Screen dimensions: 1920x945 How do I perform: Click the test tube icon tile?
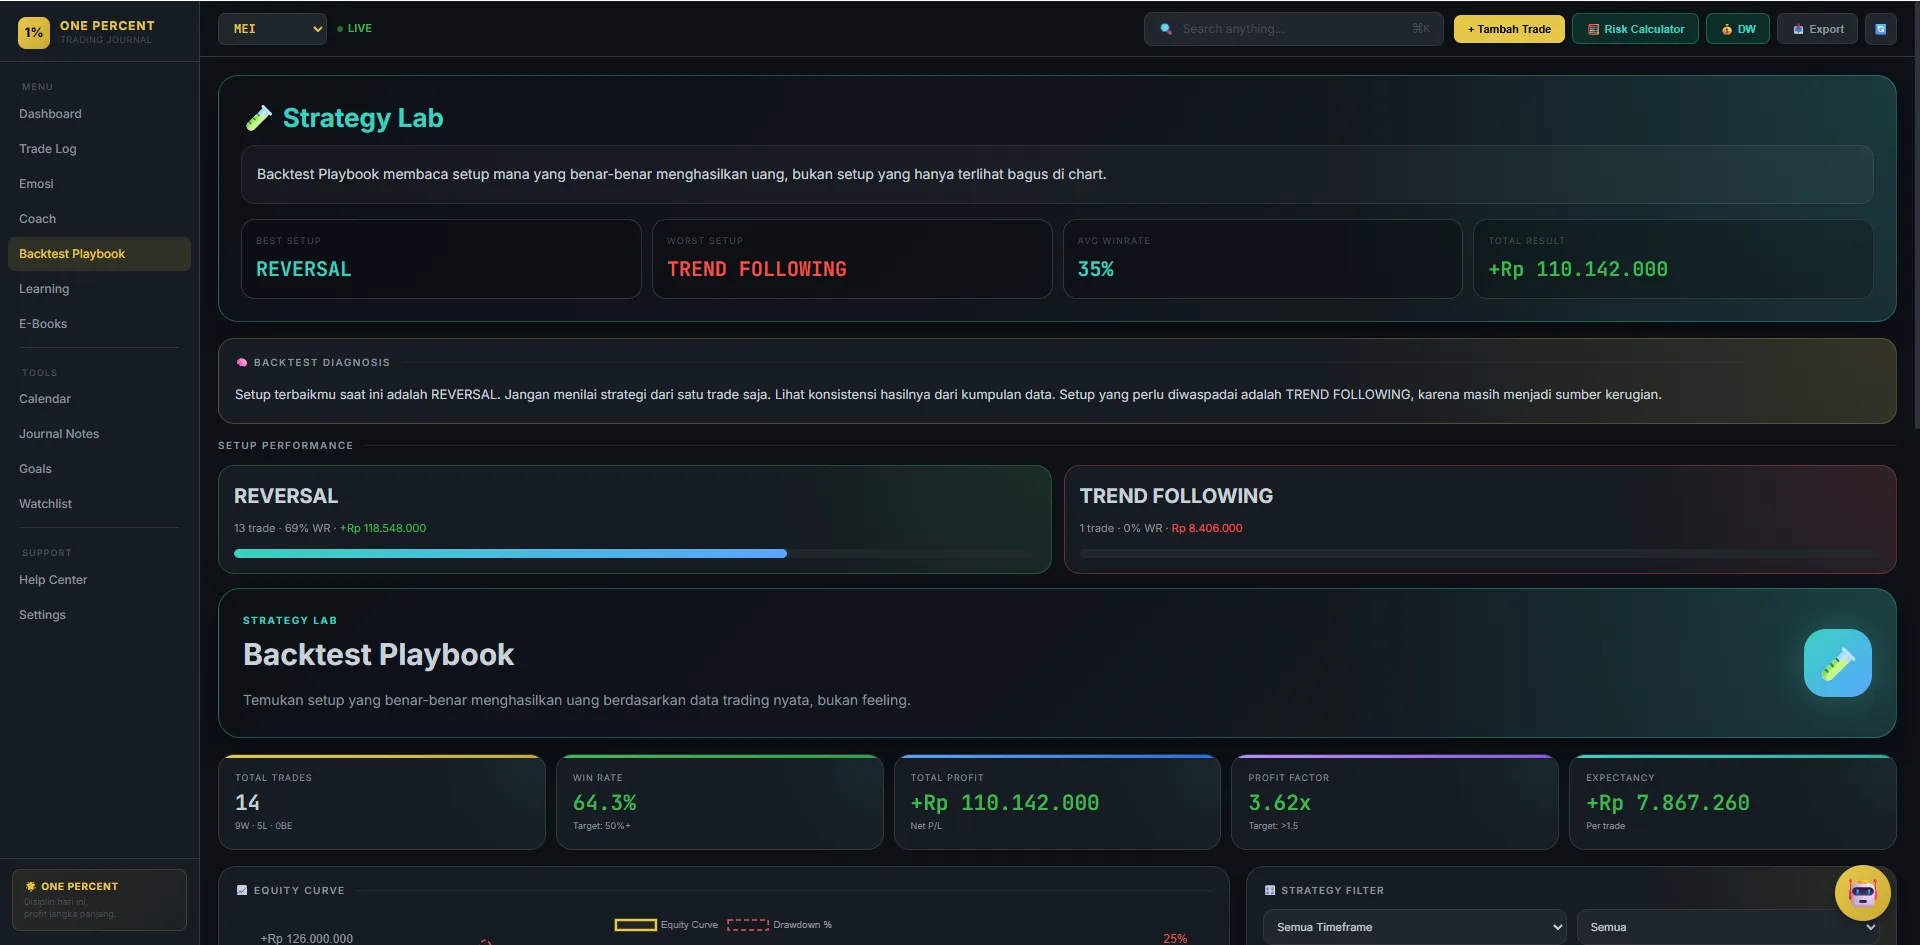1837,663
